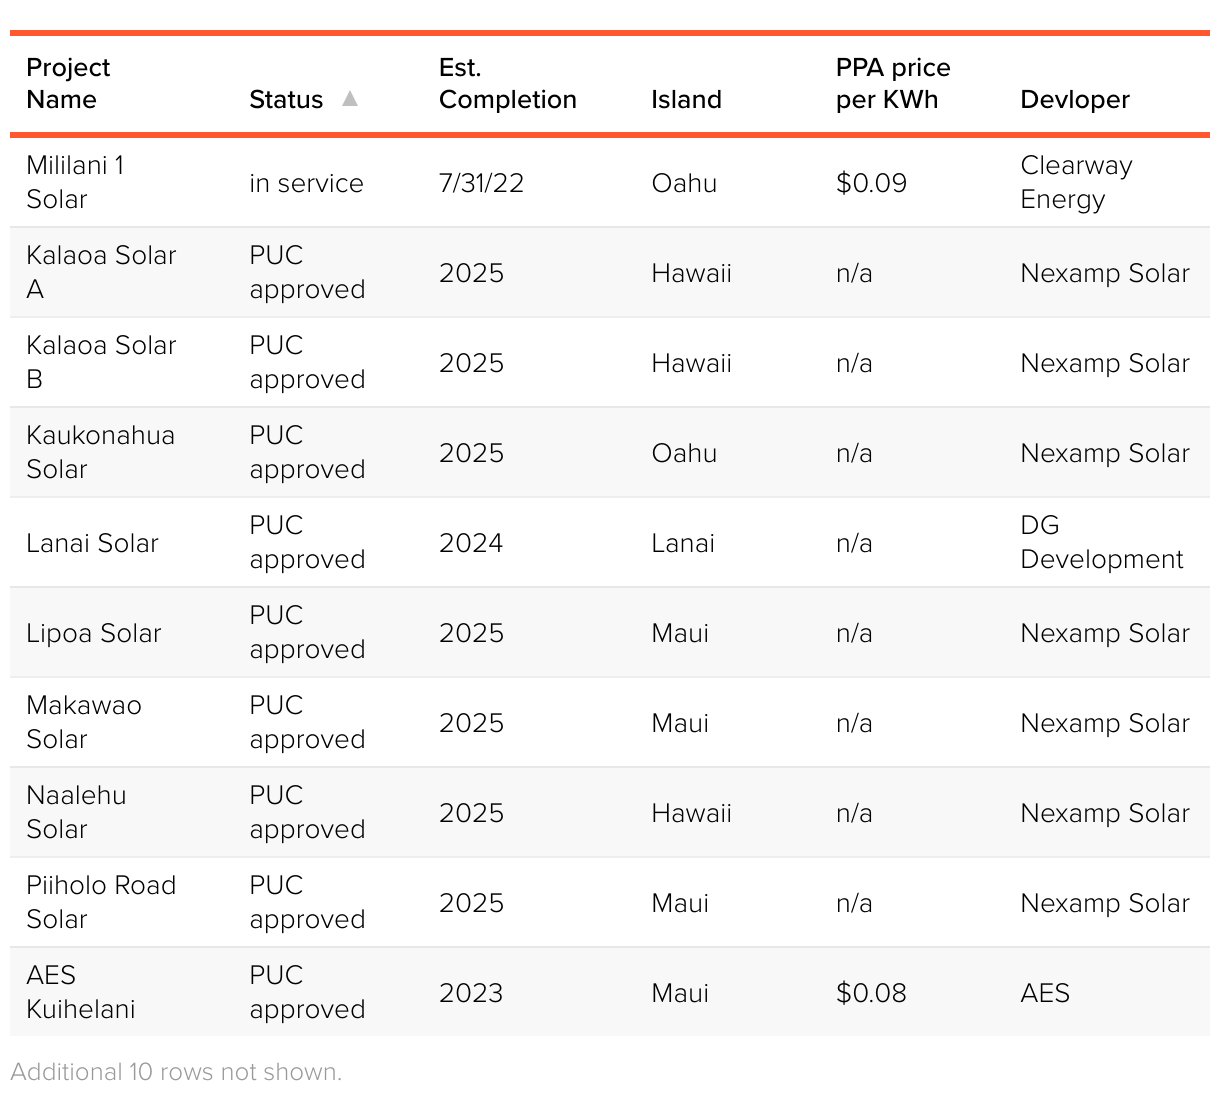Click the Clearway Energy developer cell
This screenshot has width=1220, height=1098.
point(1076,182)
